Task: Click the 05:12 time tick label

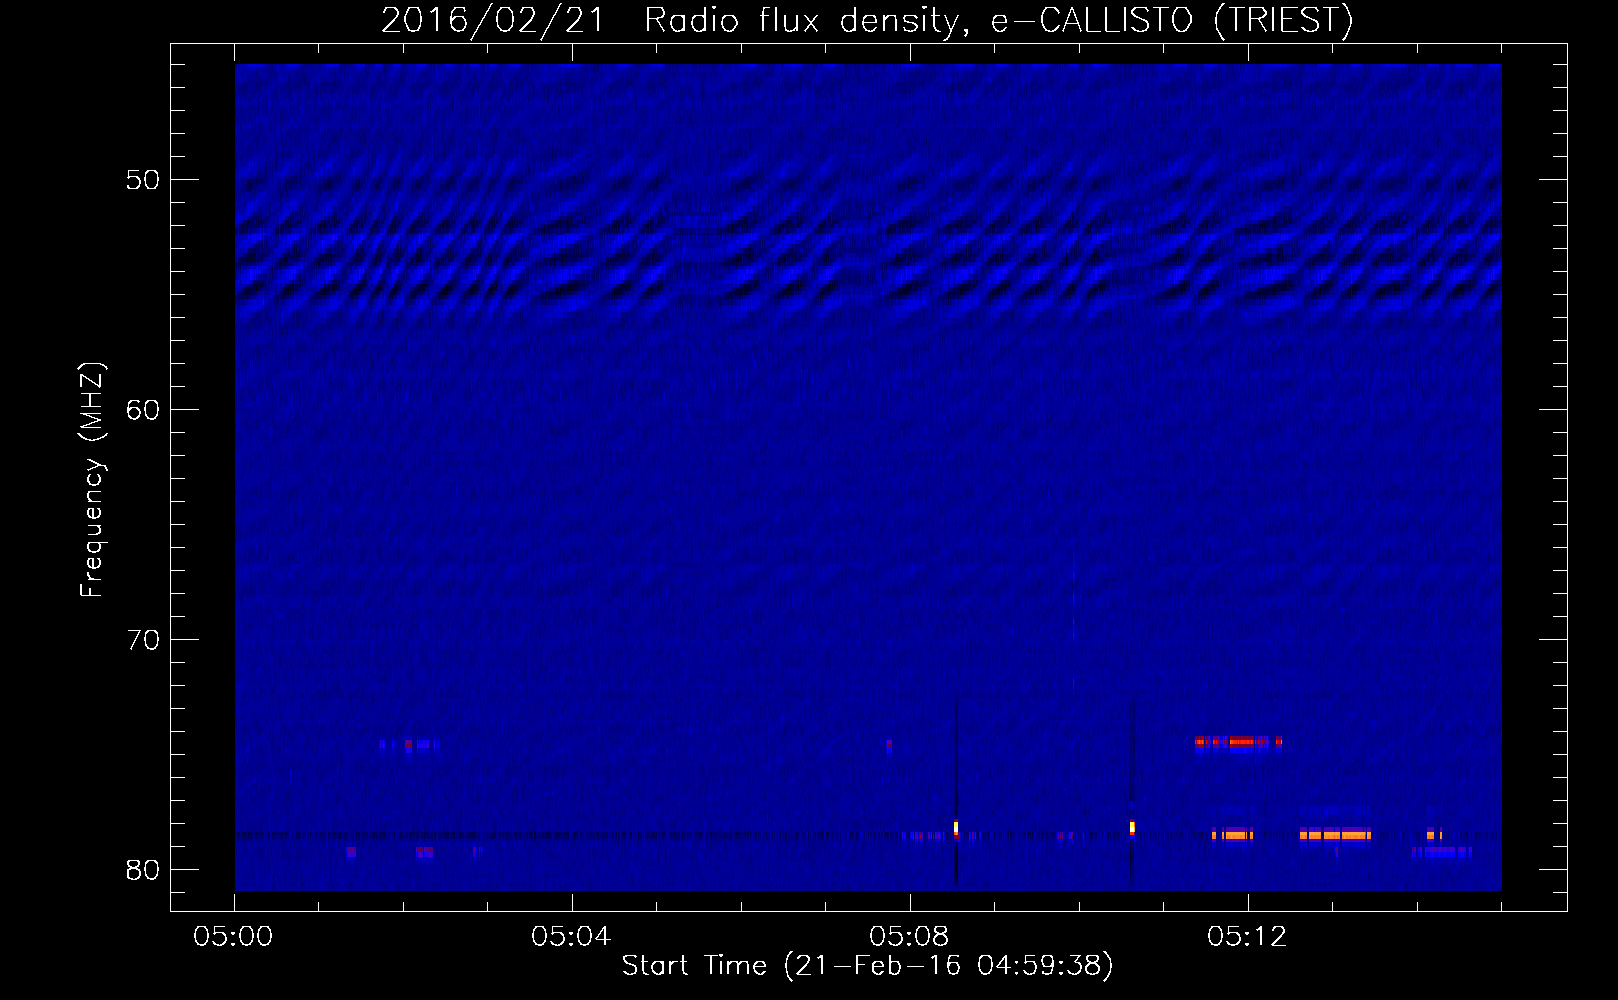Action: [x=1247, y=937]
